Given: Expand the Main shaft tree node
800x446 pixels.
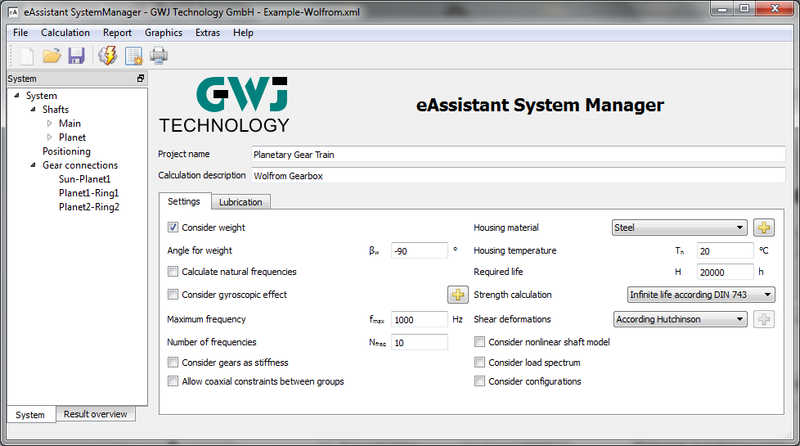Looking at the screenshot, I should 49,124.
